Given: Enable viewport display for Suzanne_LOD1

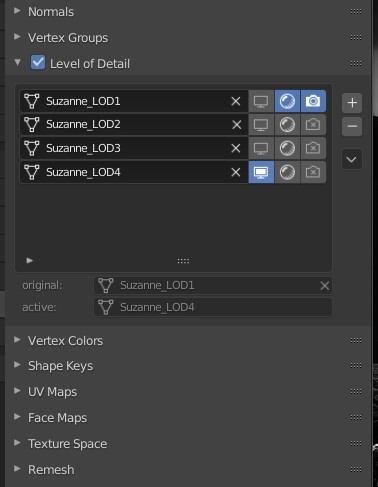Looking at the screenshot, I should (x=261, y=101).
